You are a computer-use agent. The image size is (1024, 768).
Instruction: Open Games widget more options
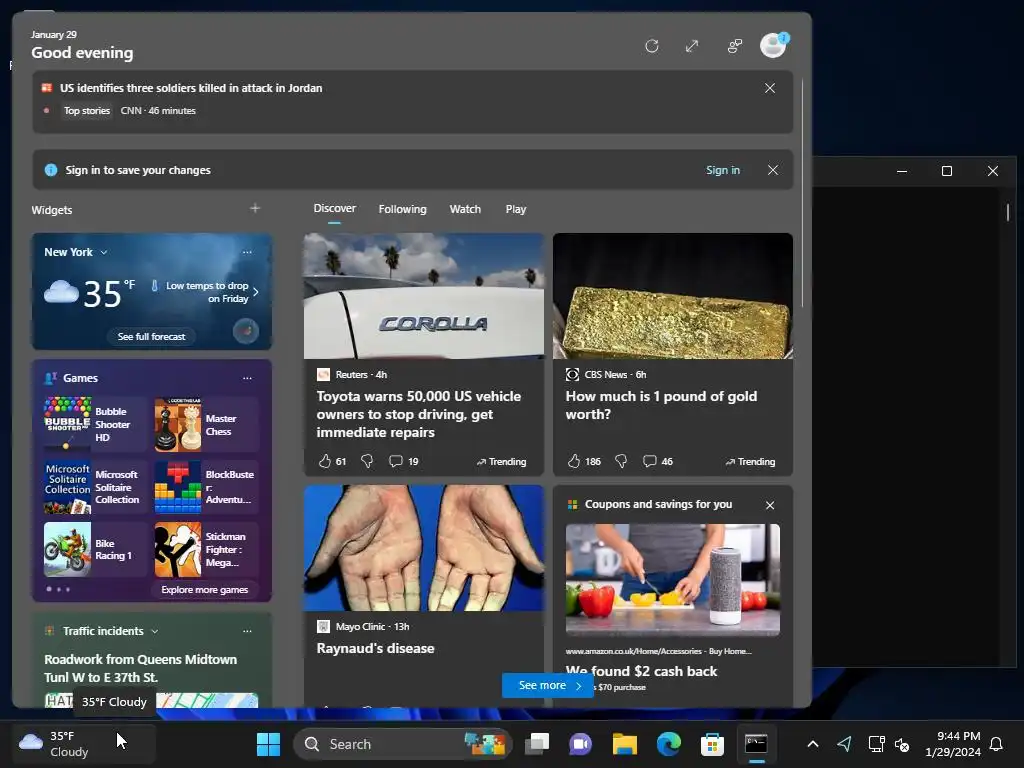[x=247, y=378]
